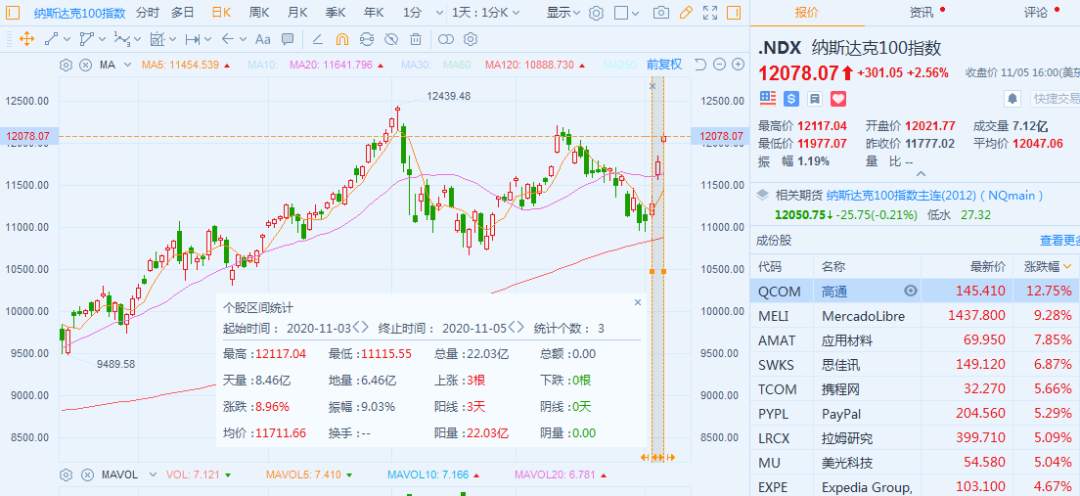Click the US flag market icon

[x=767, y=99]
